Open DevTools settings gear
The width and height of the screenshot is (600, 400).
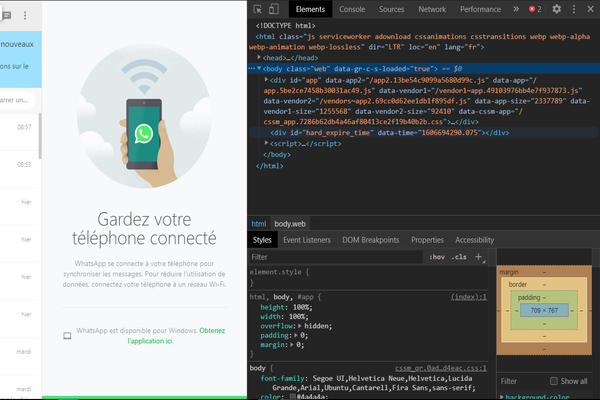pos(557,9)
